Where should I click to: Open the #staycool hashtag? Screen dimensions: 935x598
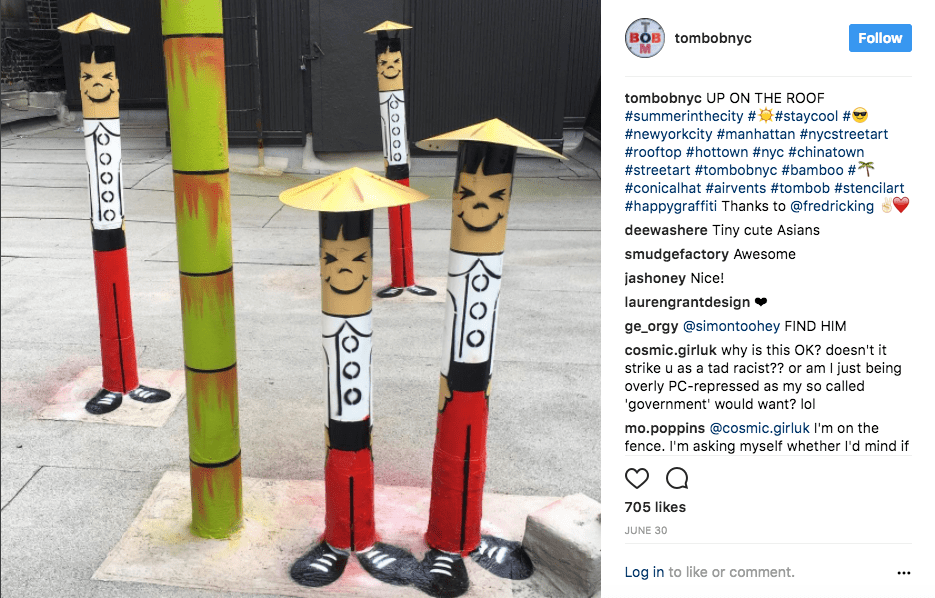point(806,116)
